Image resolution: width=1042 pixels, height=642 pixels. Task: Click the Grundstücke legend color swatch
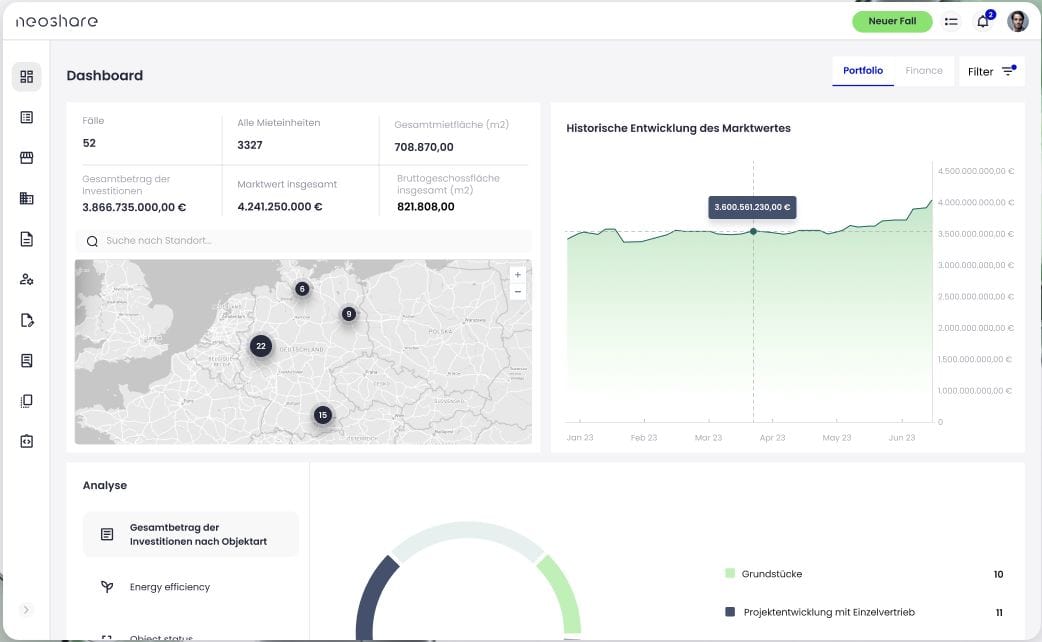click(x=730, y=574)
